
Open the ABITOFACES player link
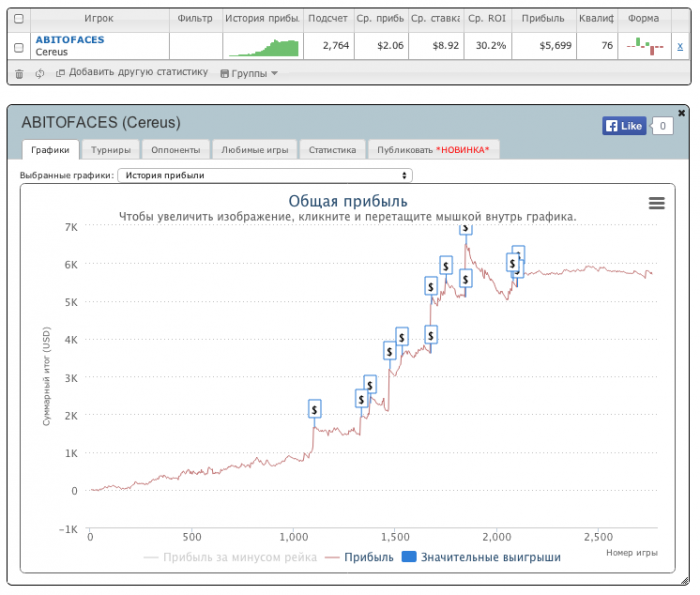tap(69, 40)
